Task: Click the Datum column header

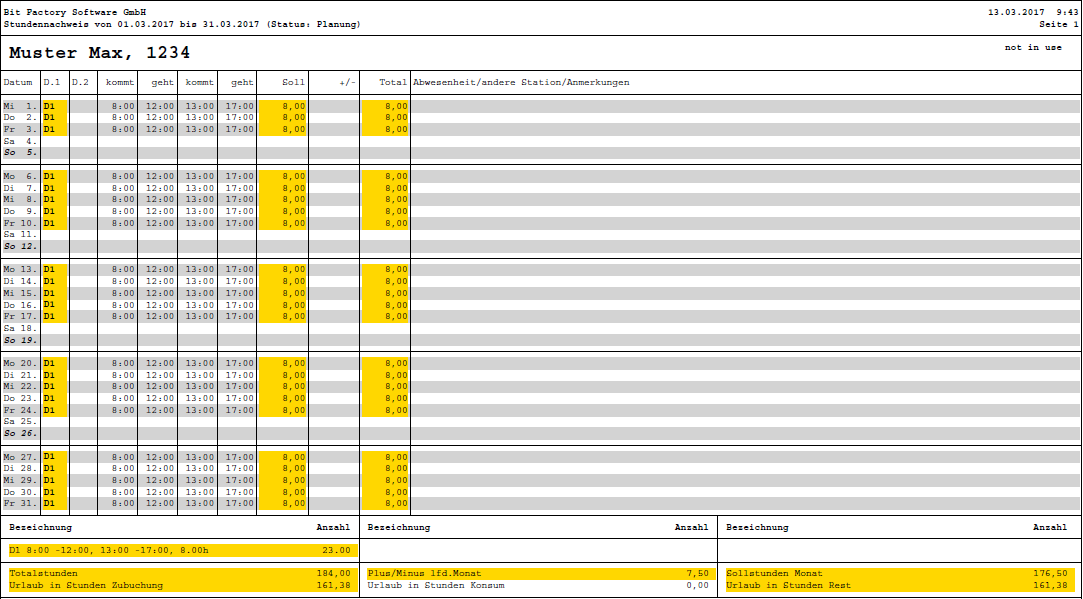Action: click(x=18, y=82)
